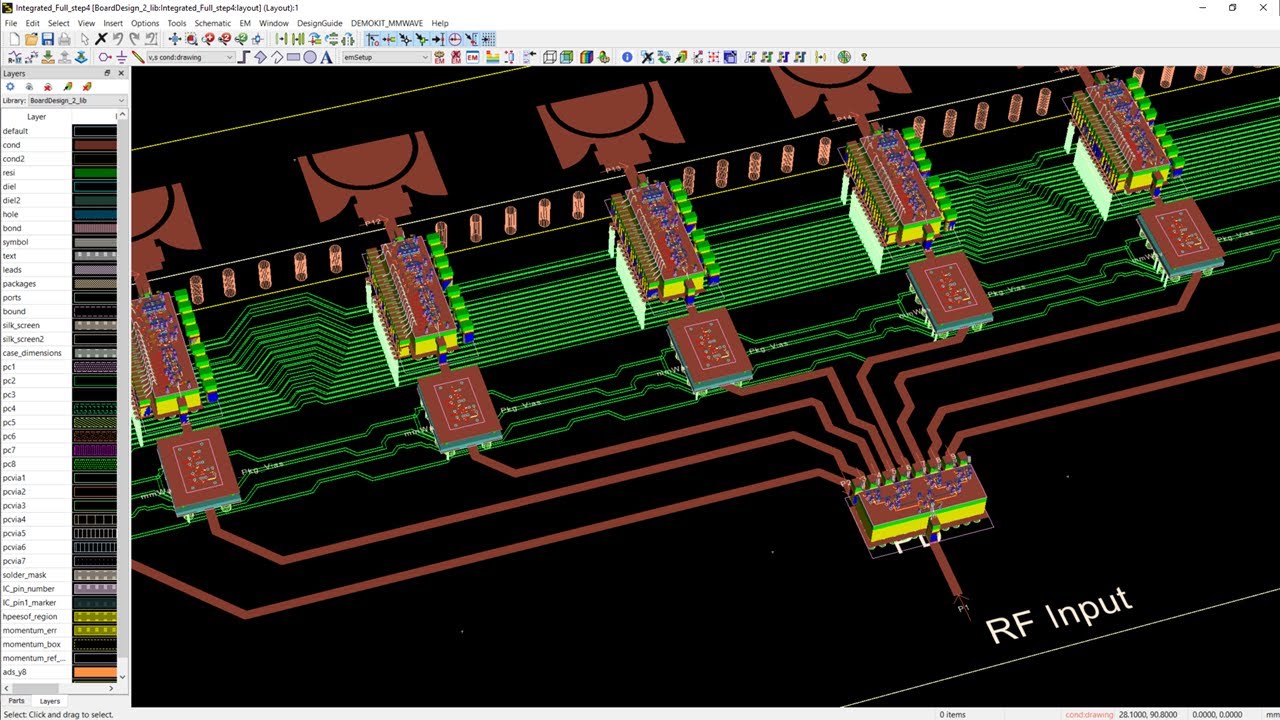Click the blue info circle icon

(x=627, y=57)
